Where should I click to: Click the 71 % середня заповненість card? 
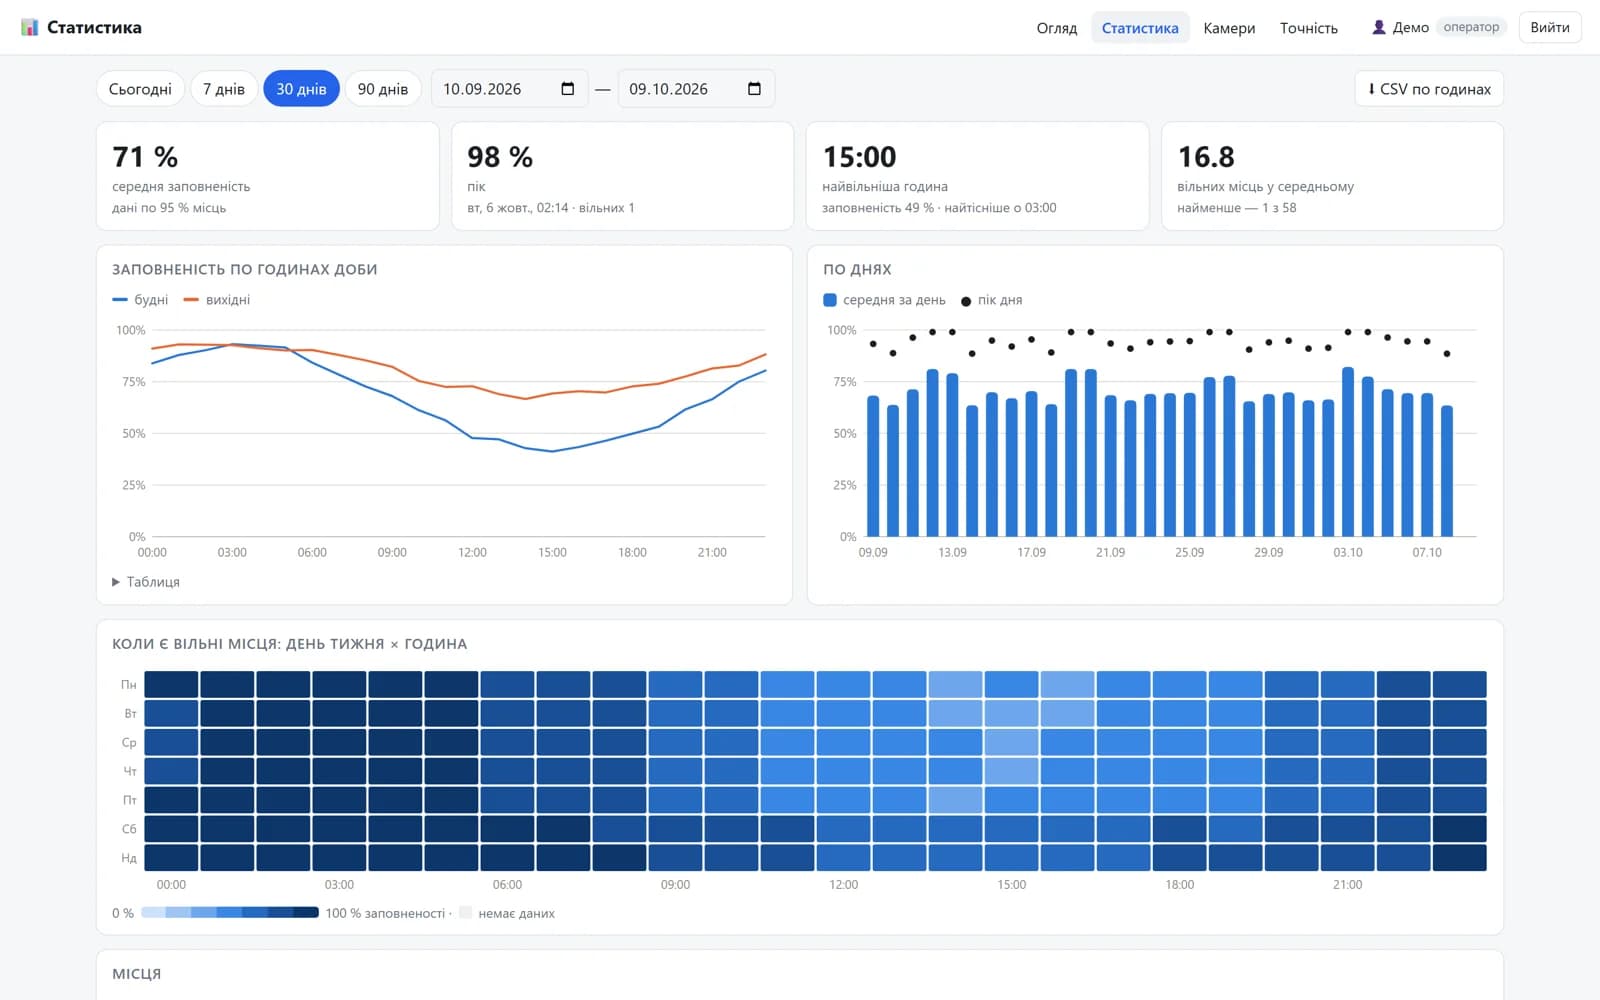(x=268, y=176)
